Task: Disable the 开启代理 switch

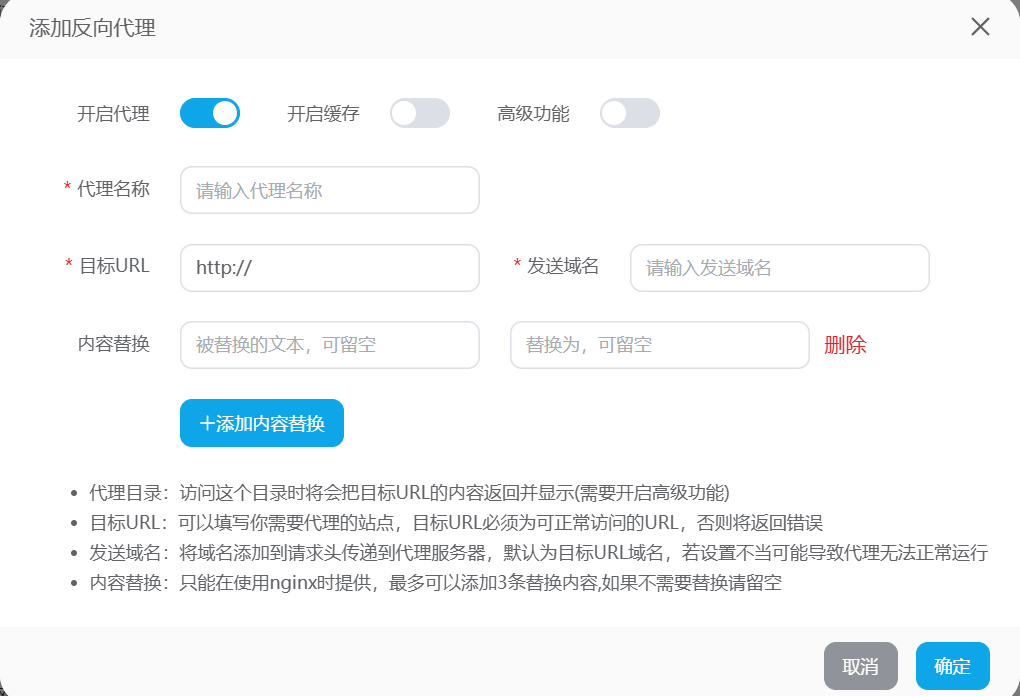Action: [x=210, y=113]
